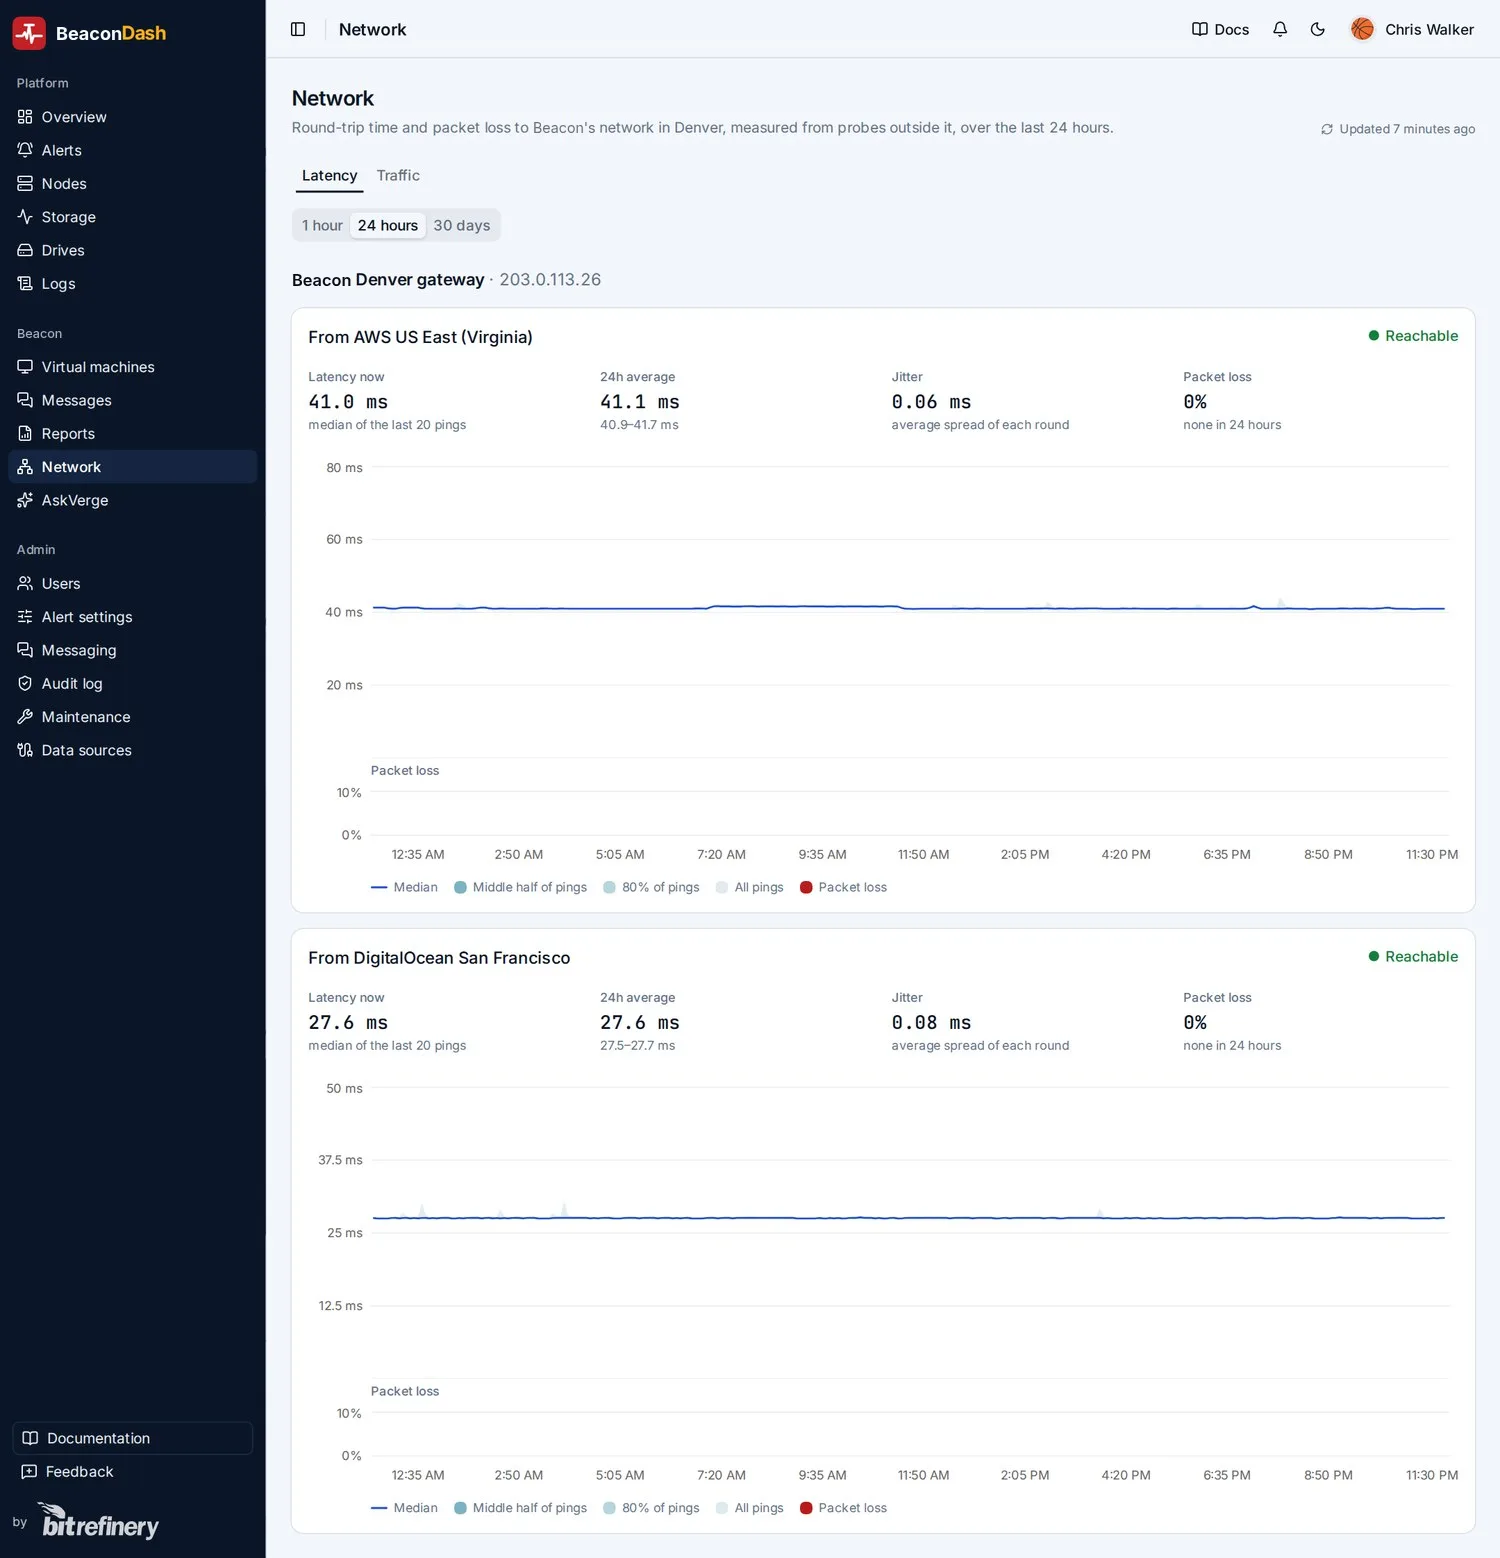
Task: Select the 1 hour time range
Action: click(x=322, y=225)
